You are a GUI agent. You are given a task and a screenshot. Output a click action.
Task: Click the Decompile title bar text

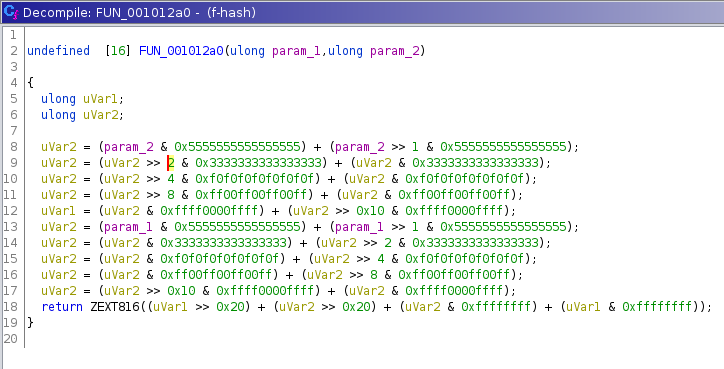click(139, 12)
